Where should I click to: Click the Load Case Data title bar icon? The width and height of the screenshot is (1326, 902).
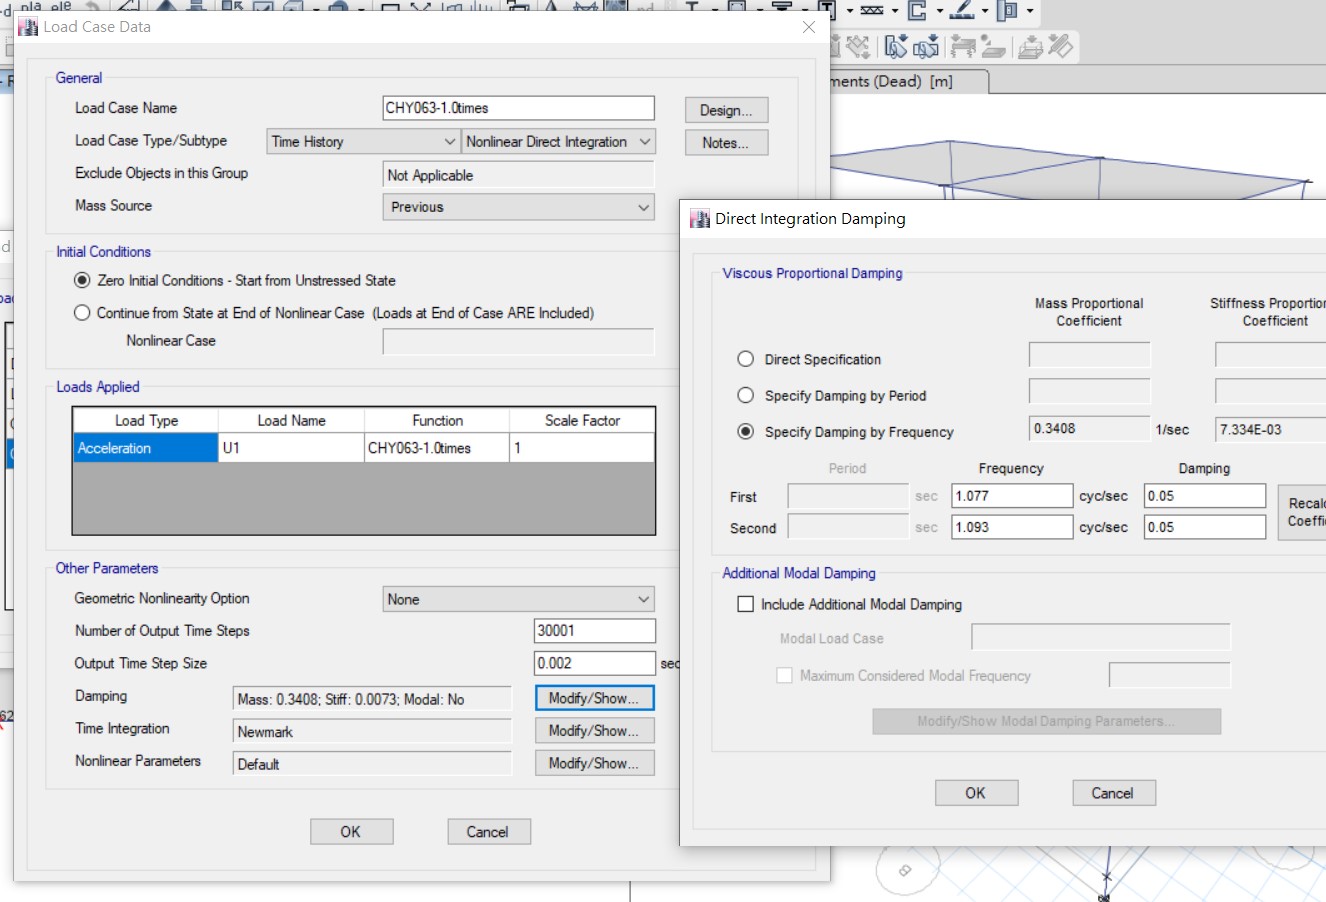tap(27, 27)
